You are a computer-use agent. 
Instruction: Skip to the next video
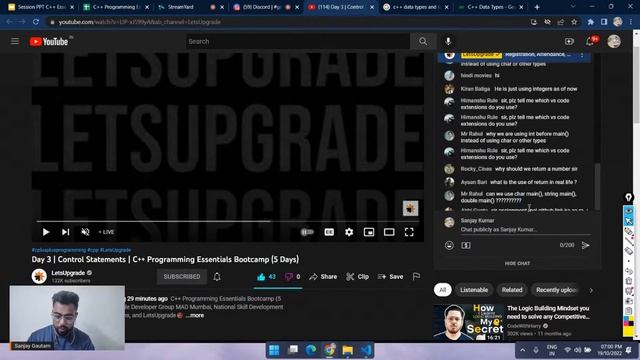(65, 232)
